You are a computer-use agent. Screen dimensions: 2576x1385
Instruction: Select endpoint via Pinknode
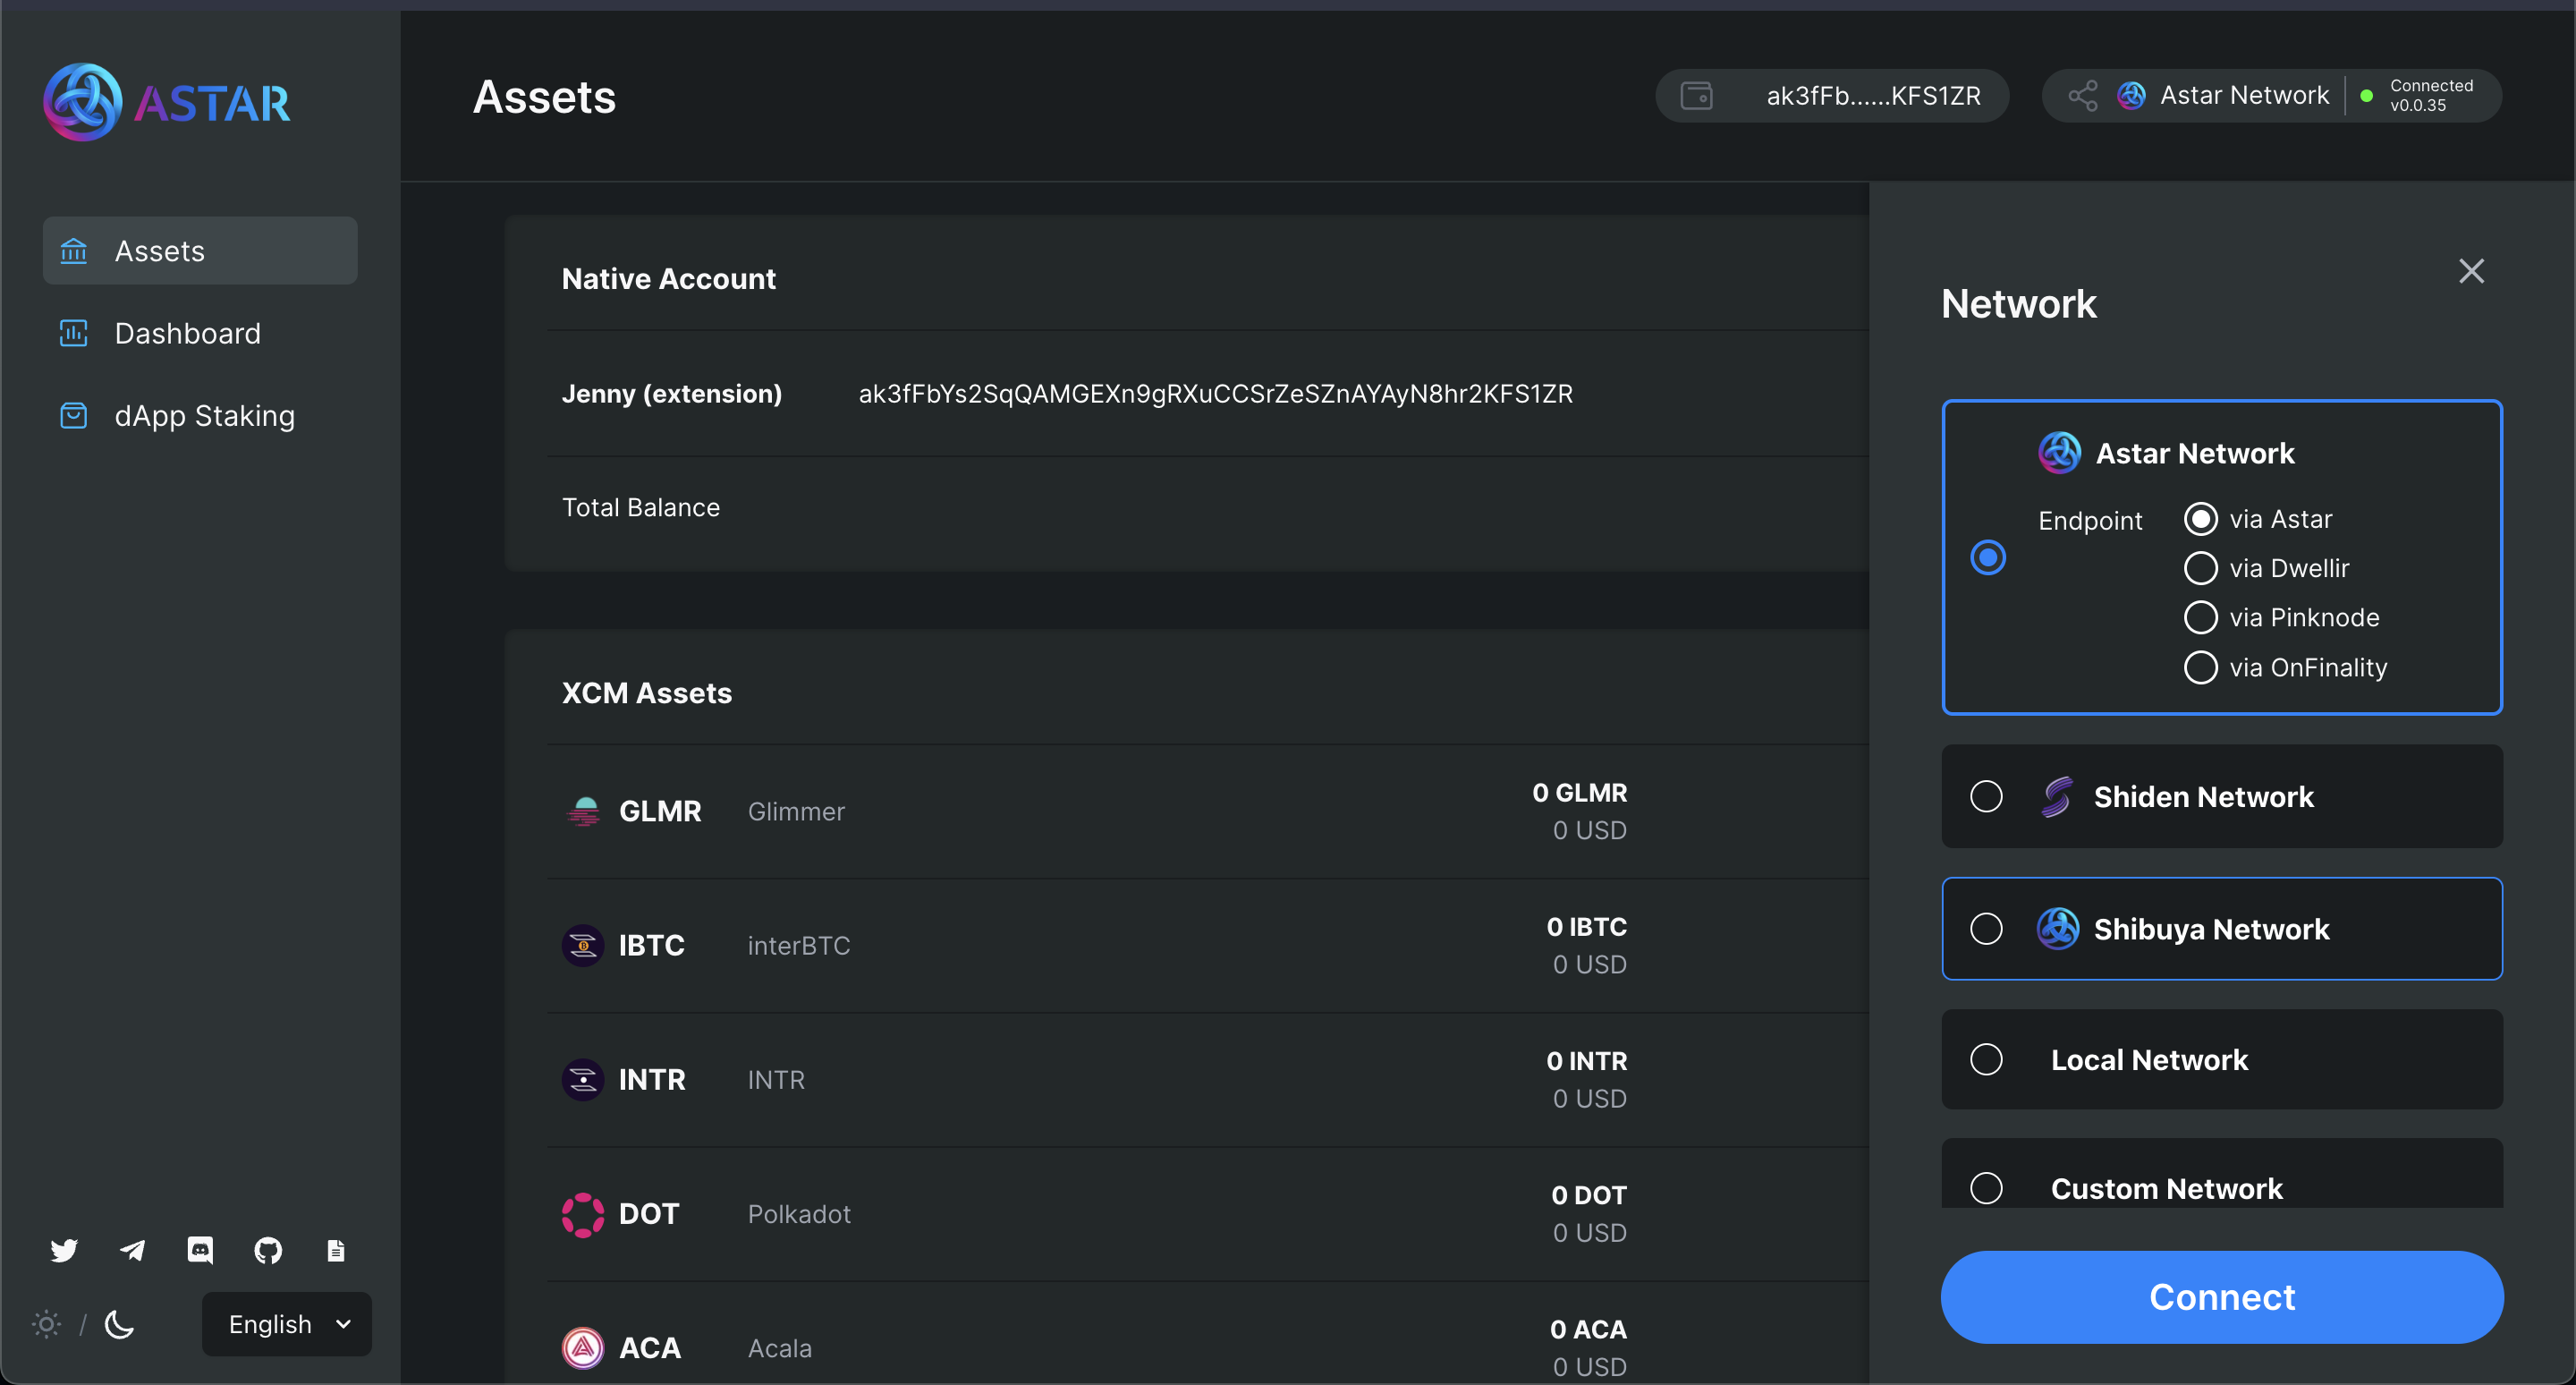[x=2201, y=617]
